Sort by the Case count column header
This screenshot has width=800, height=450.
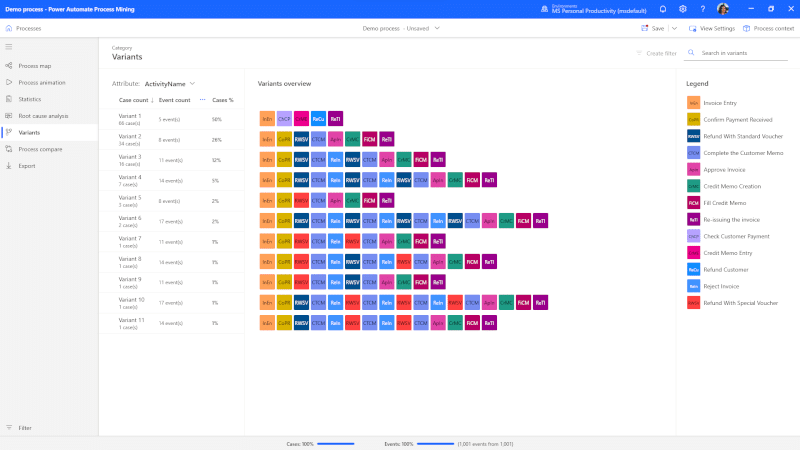[135, 100]
